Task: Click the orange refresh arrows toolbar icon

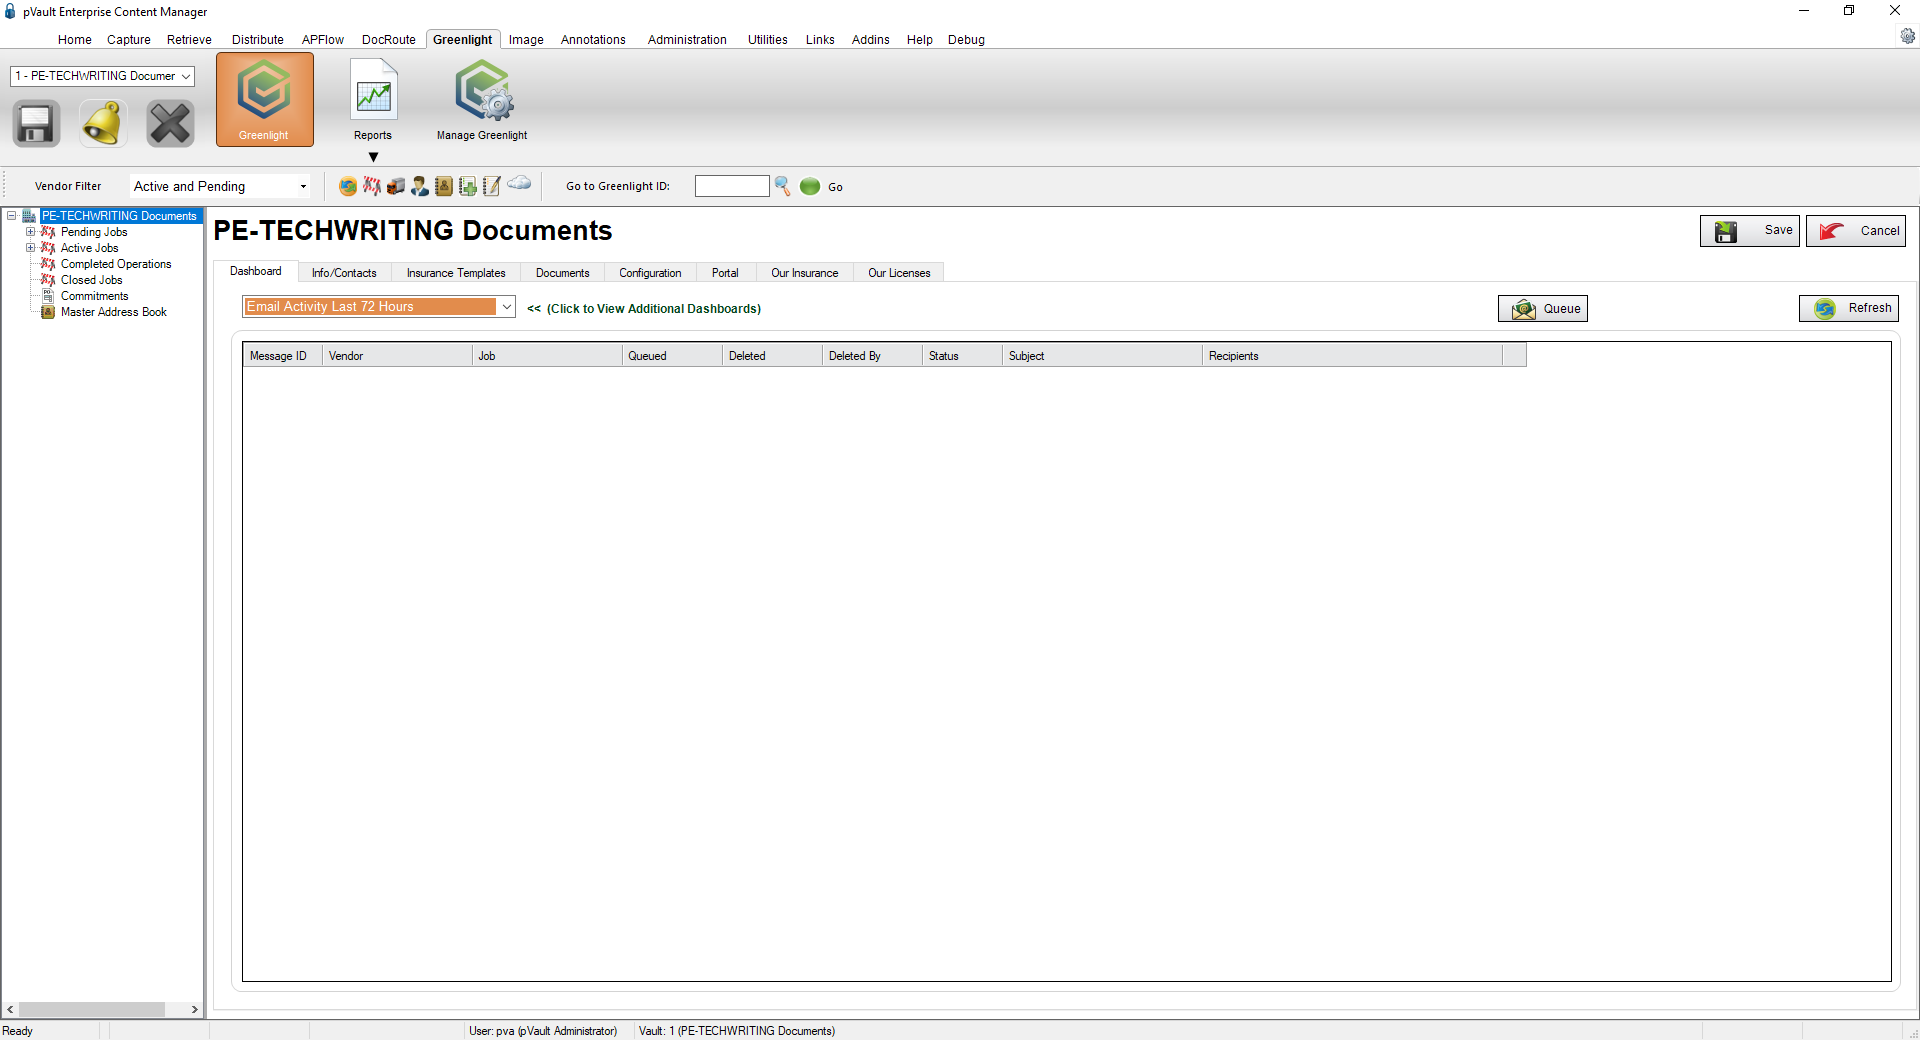Action: tap(348, 186)
